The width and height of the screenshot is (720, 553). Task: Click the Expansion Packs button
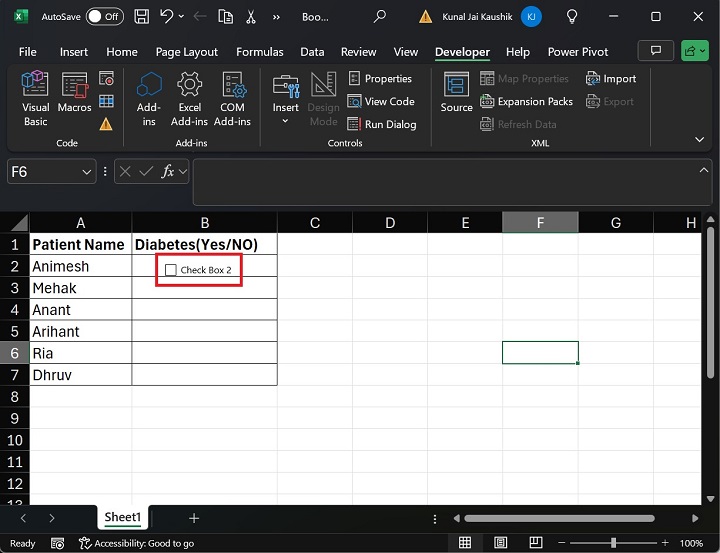pyautogui.click(x=527, y=101)
